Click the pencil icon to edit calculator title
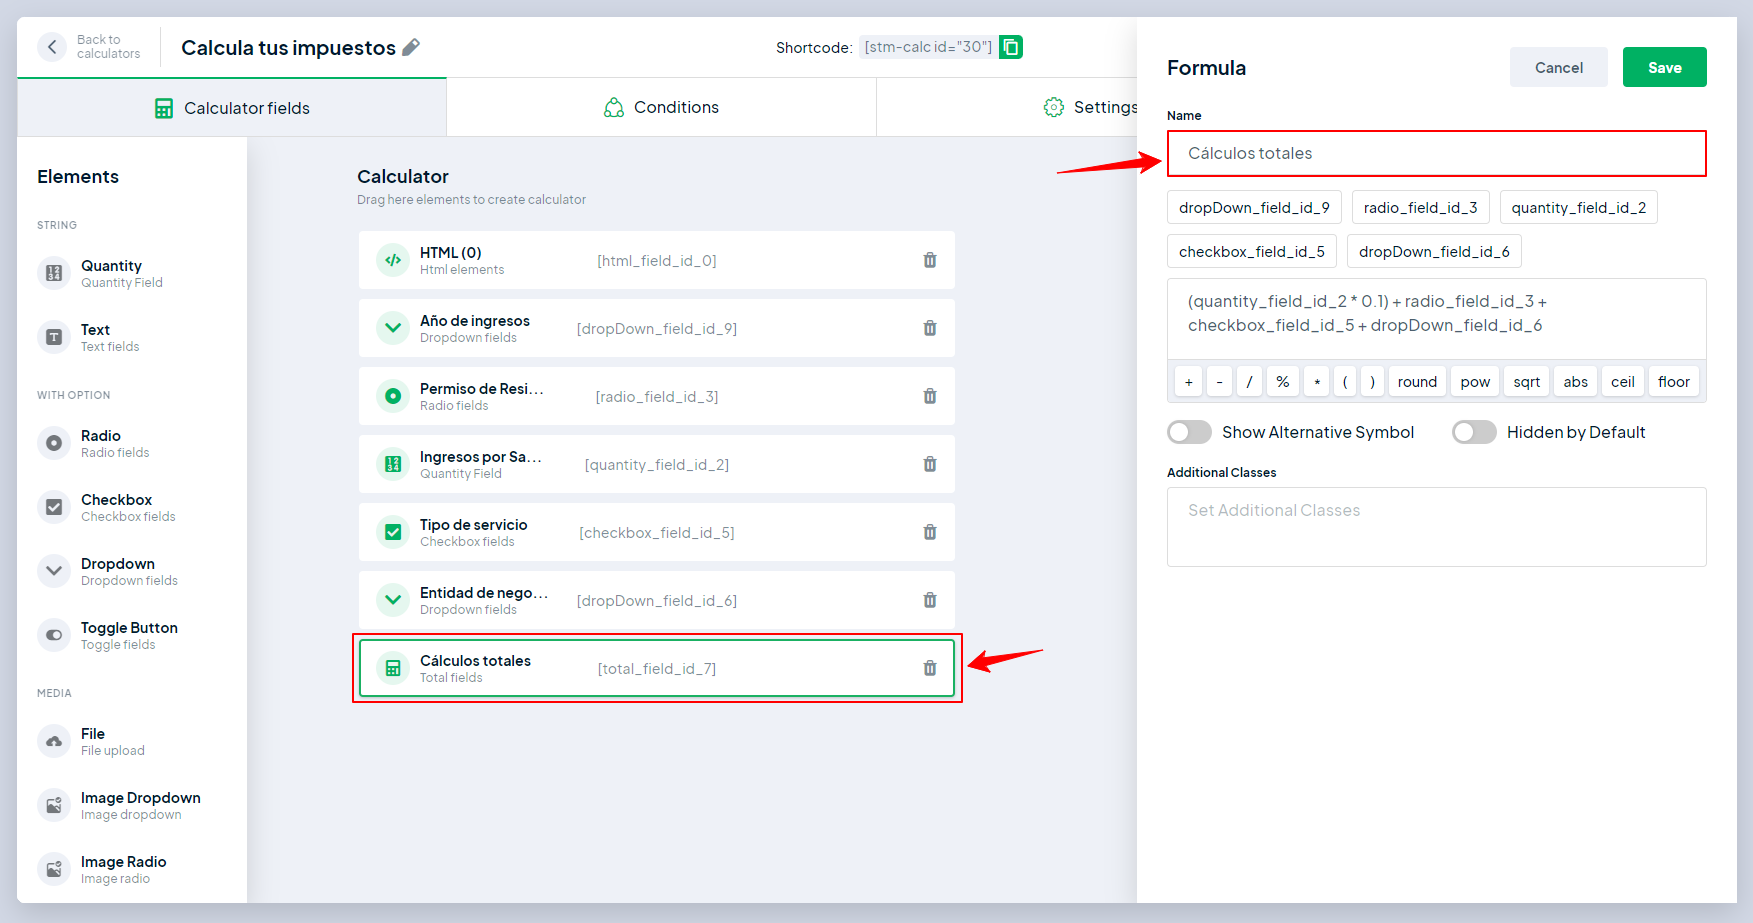 411,47
